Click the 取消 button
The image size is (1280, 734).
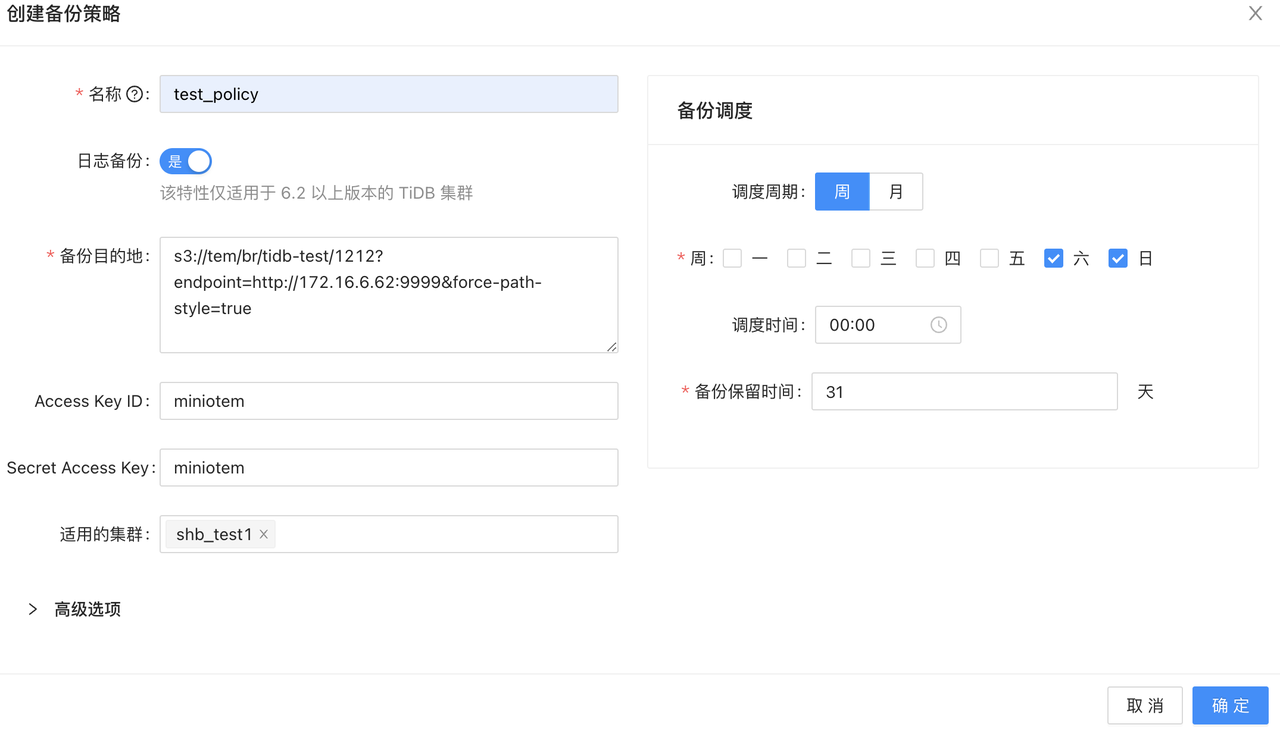pyautogui.click(x=1145, y=706)
